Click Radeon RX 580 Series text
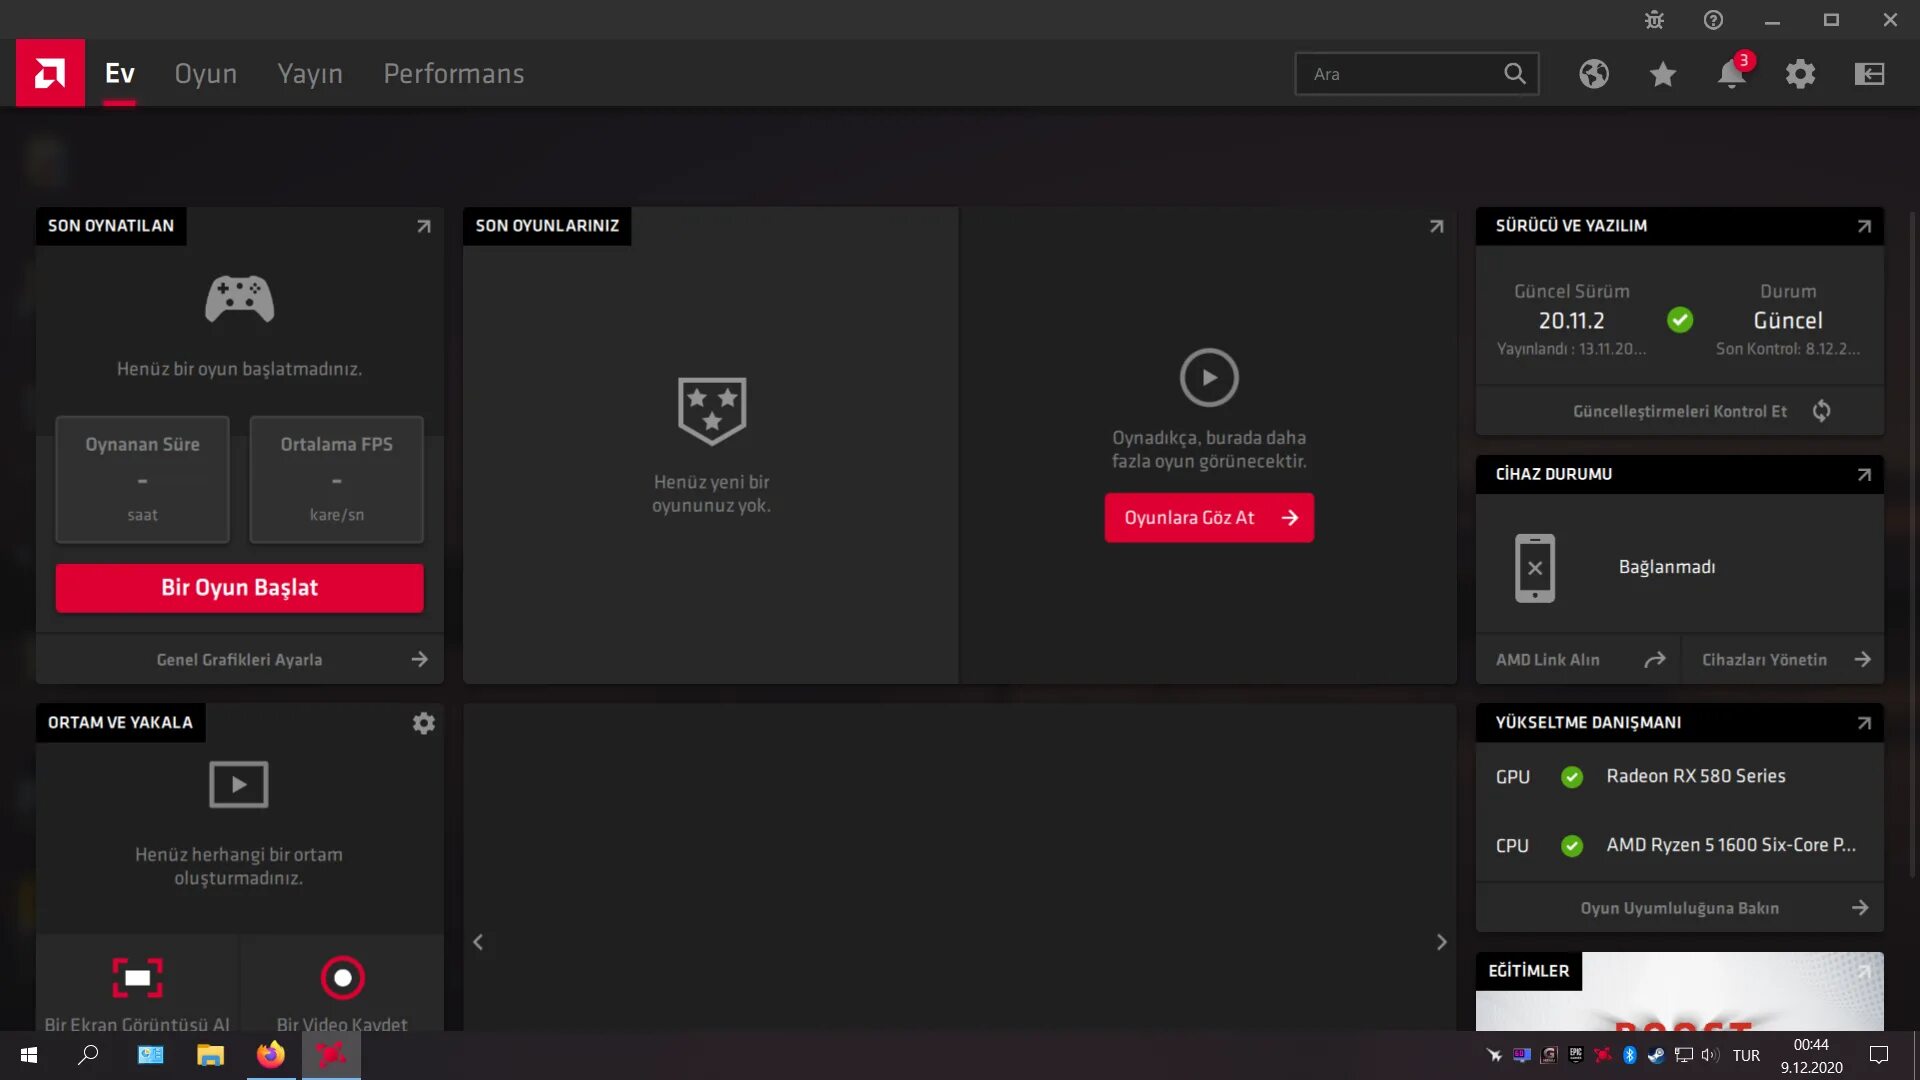Image resolution: width=1920 pixels, height=1080 pixels. click(x=1696, y=776)
